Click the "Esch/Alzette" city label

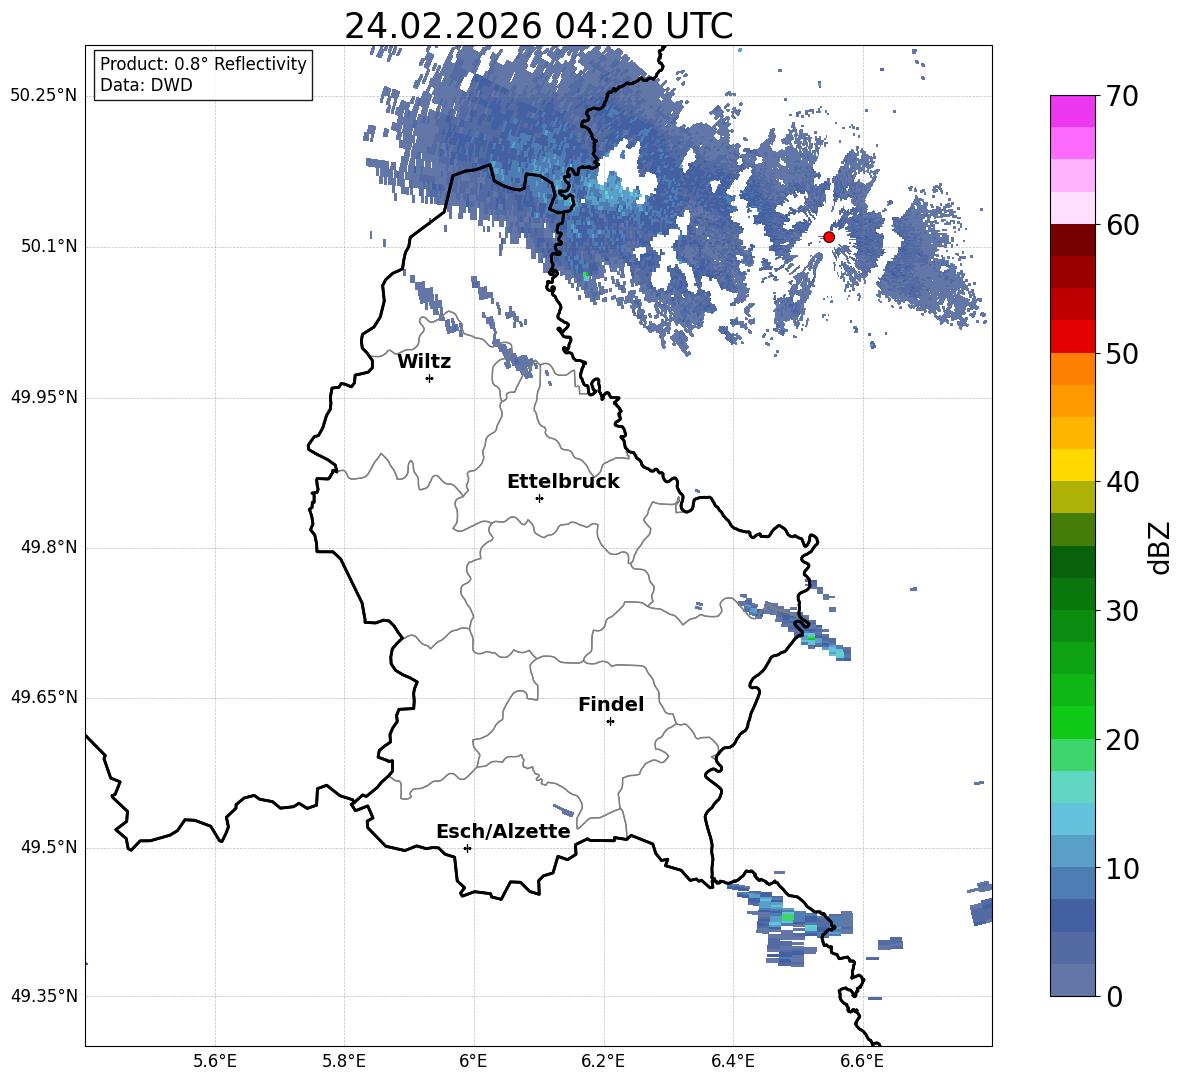503,831
